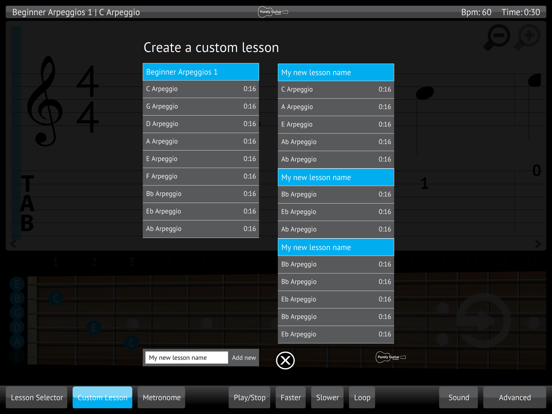The width and height of the screenshot is (552, 414).
Task: Choose A Arpeggio in Beginner Arpeggios 1 list
Action: (x=201, y=142)
